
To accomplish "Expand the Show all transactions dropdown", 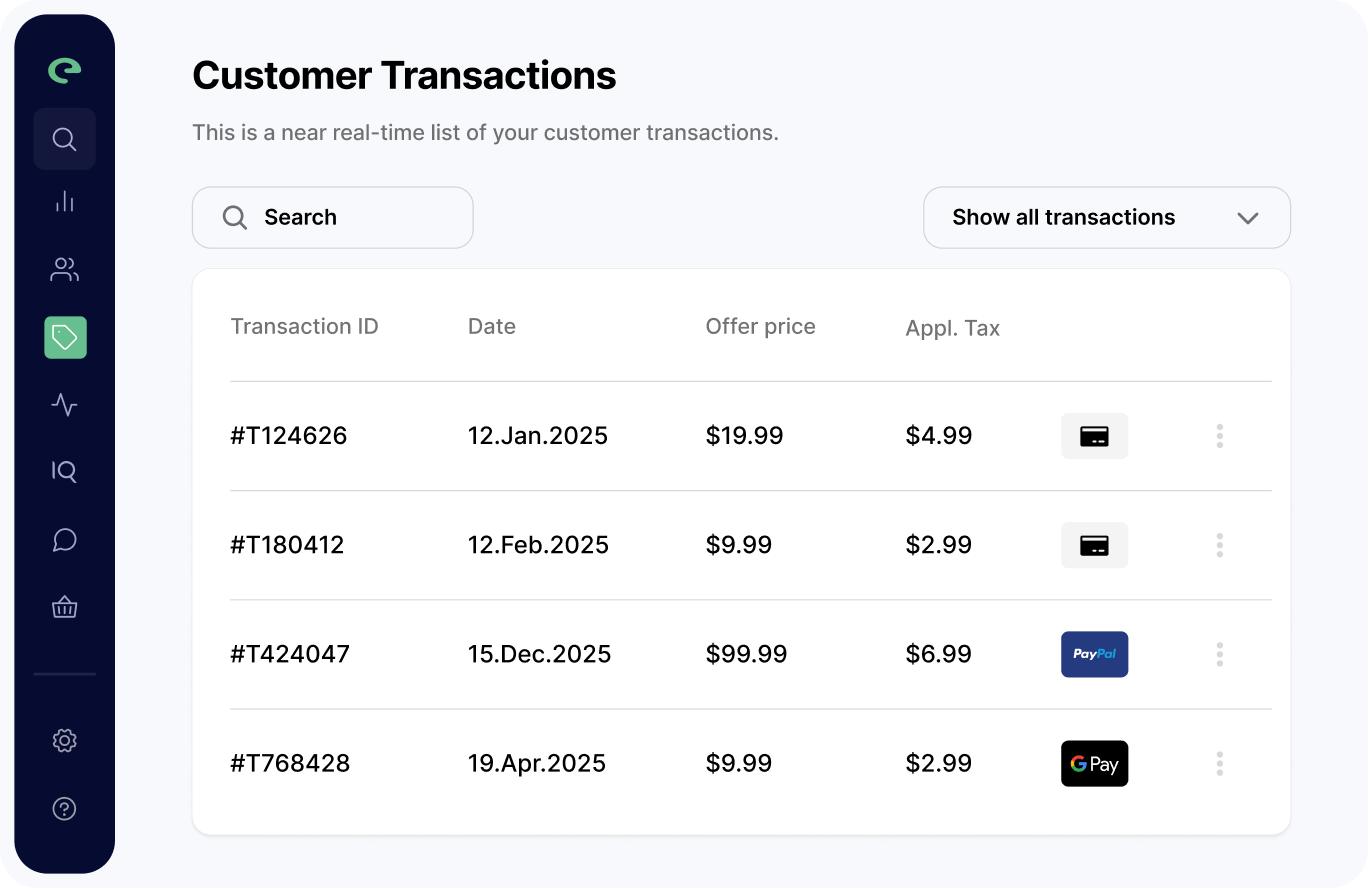I will [1106, 218].
